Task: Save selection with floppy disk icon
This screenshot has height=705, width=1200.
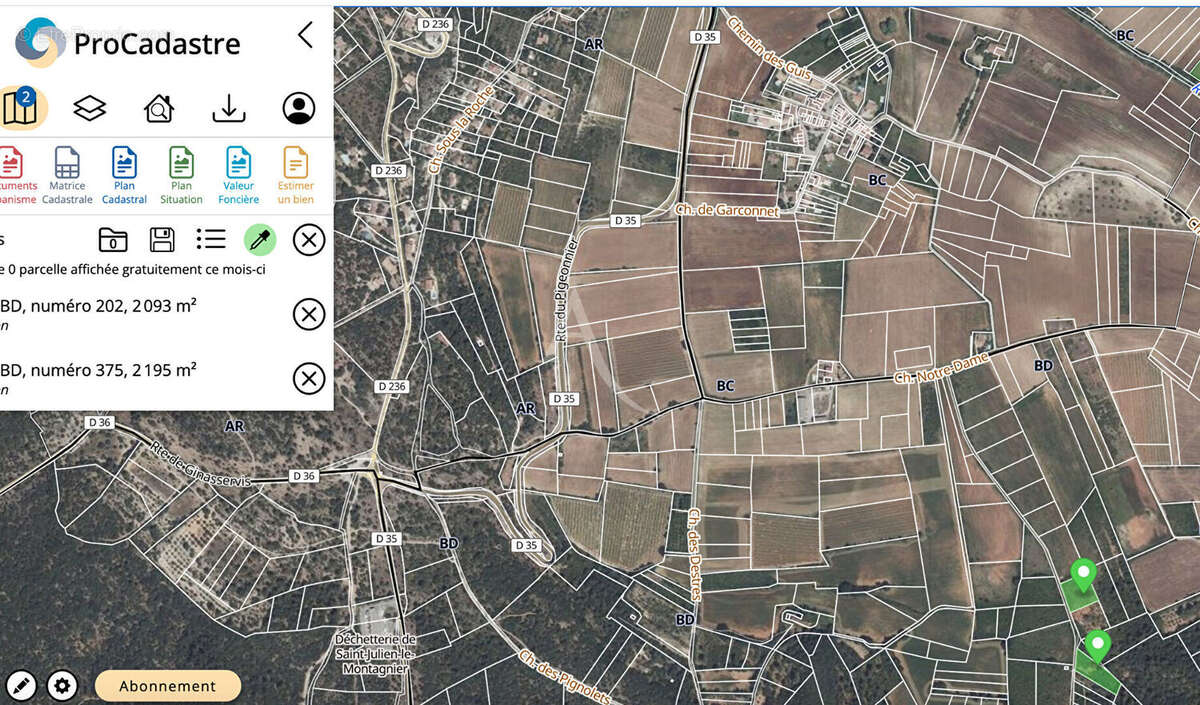Action: point(162,239)
